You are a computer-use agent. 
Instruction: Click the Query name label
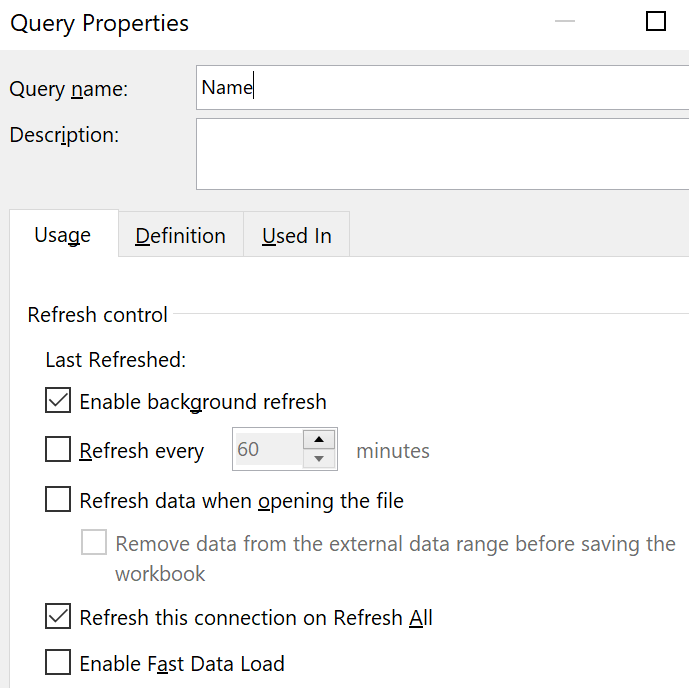tap(69, 89)
